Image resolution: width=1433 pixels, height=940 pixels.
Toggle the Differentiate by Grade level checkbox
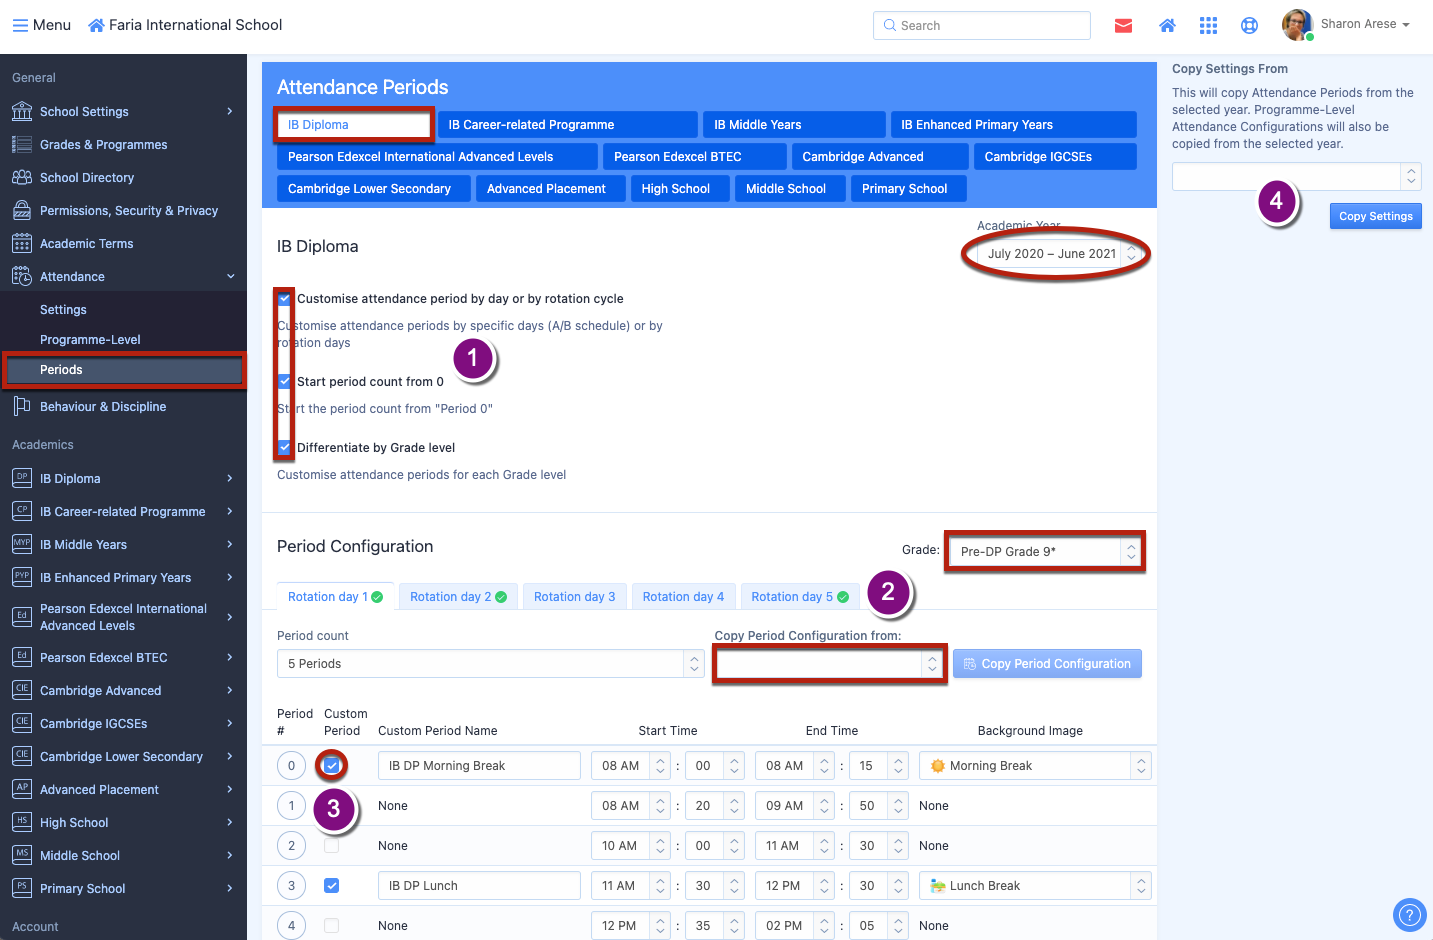pos(285,447)
